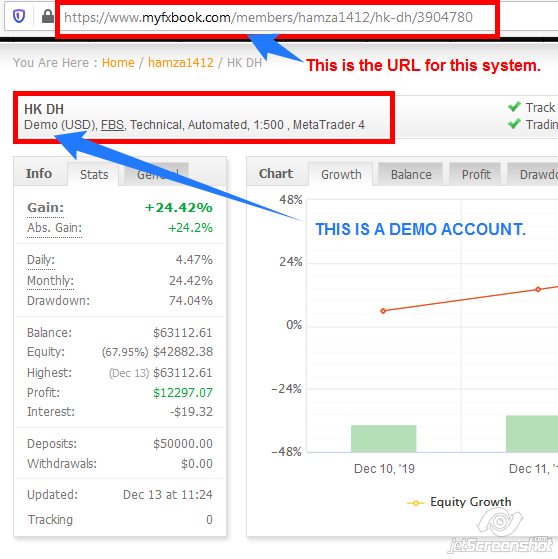
Task: Click the FBS broker link
Action: tap(112, 125)
